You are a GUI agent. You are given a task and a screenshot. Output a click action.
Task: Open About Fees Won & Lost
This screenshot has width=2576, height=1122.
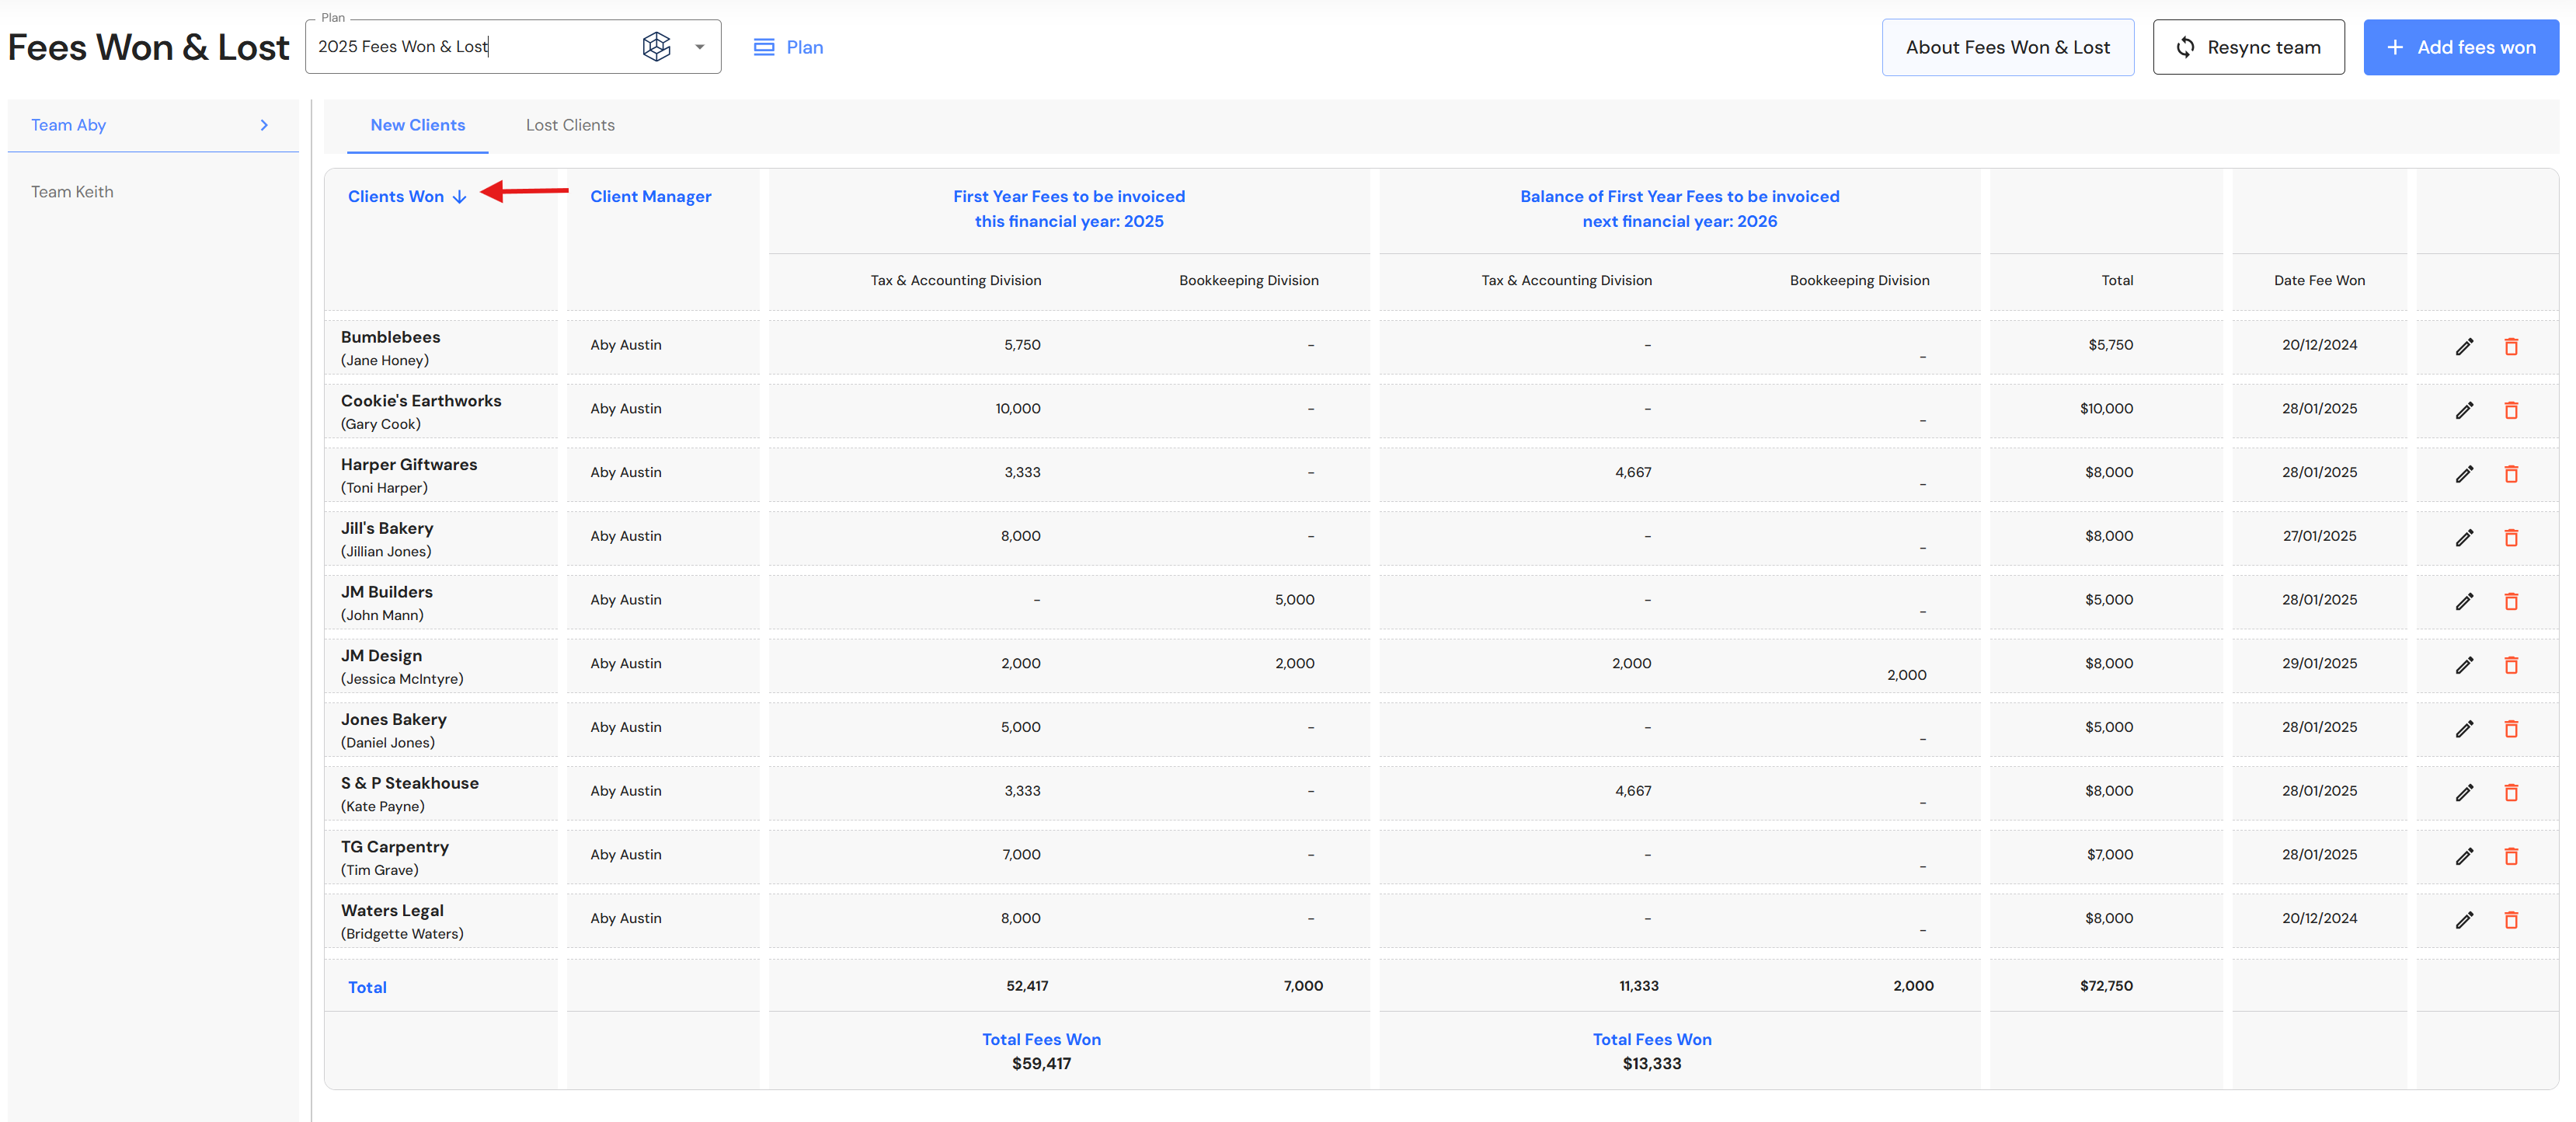click(x=2007, y=47)
